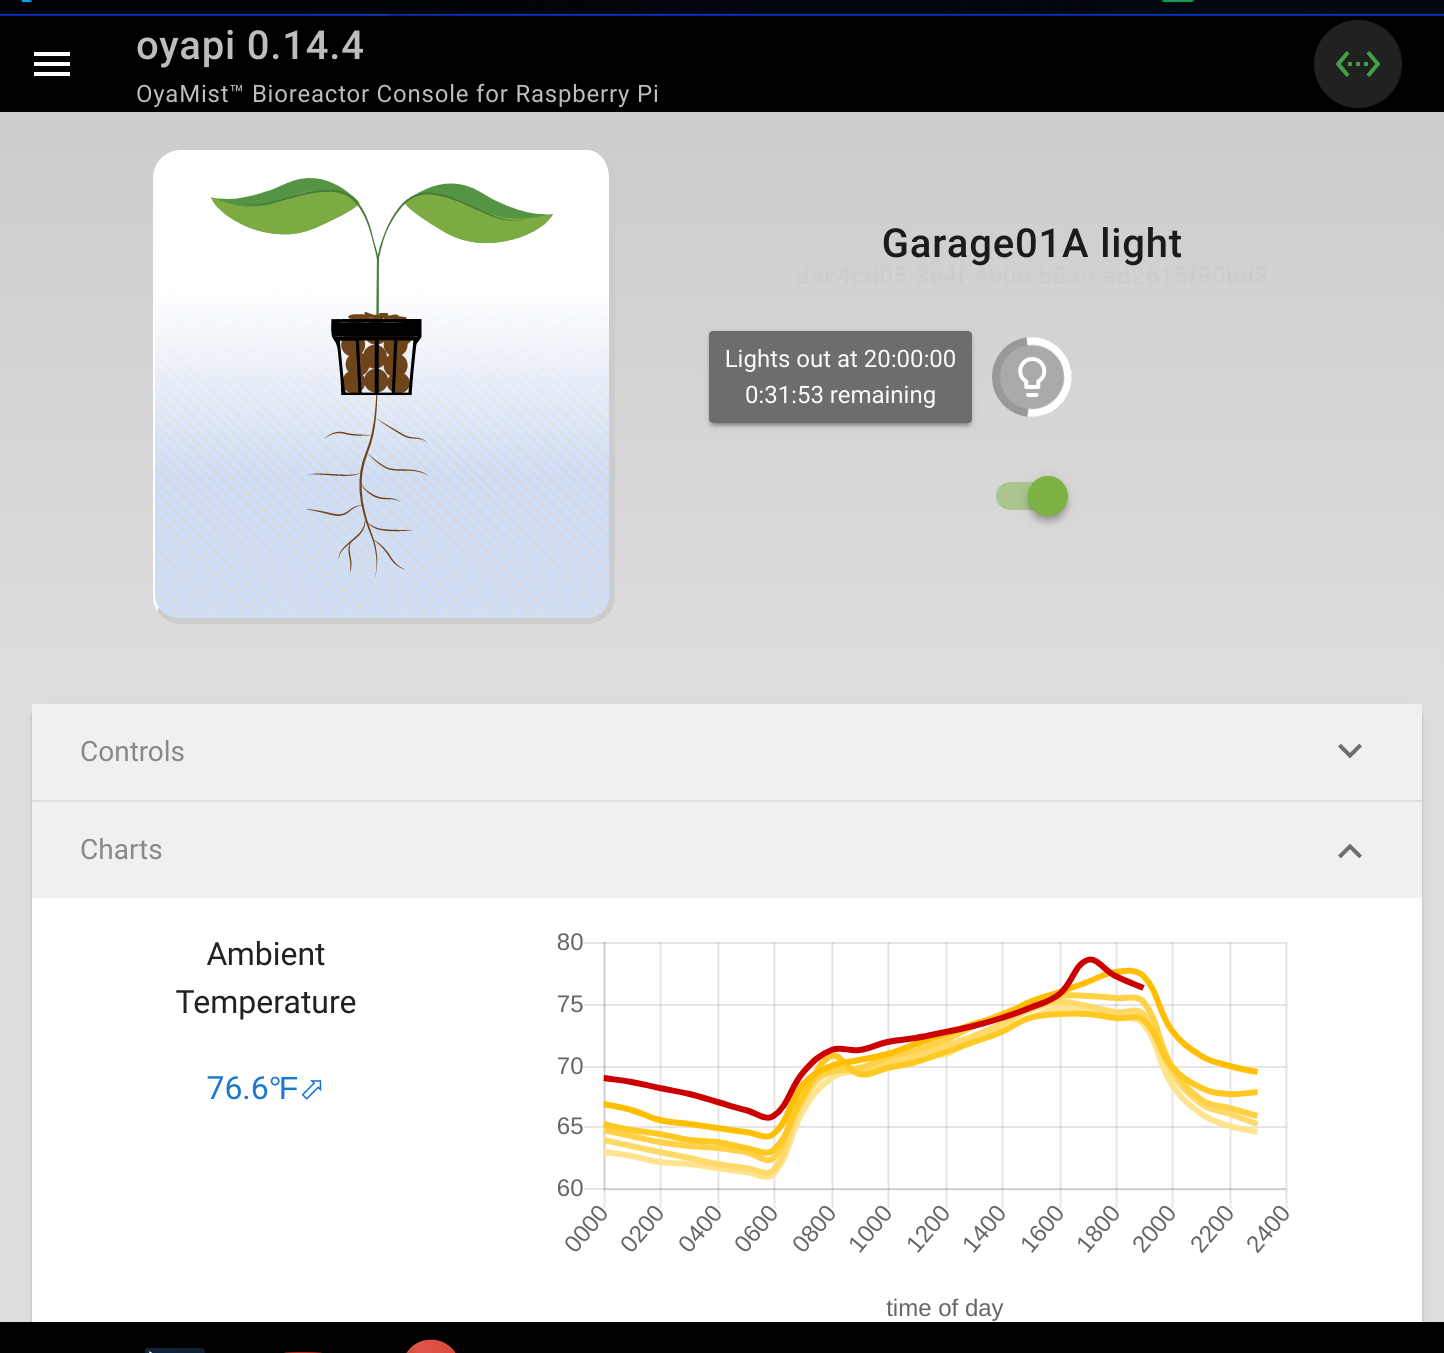Select the Charts section header
The height and width of the screenshot is (1353, 1444).
(120, 850)
